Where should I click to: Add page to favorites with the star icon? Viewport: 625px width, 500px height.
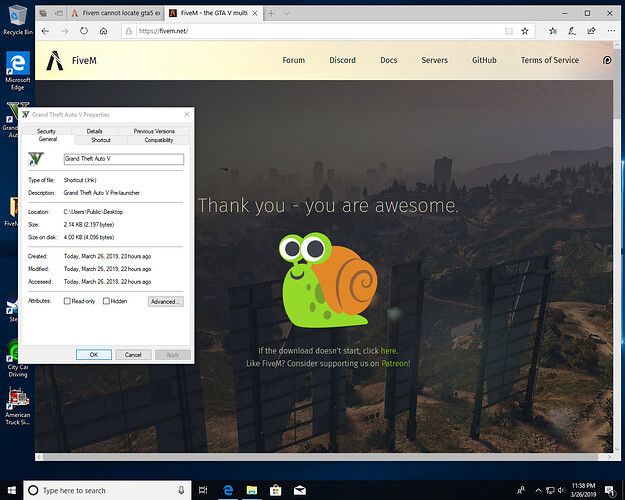(525, 31)
